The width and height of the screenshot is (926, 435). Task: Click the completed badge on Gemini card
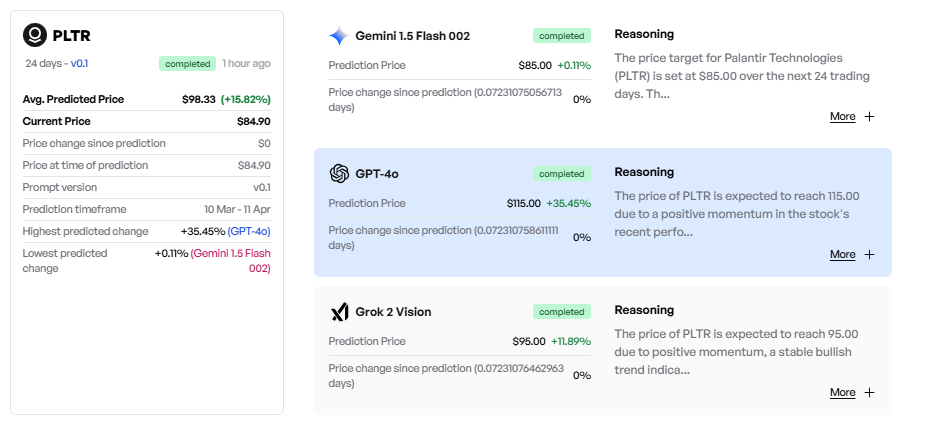[561, 36]
